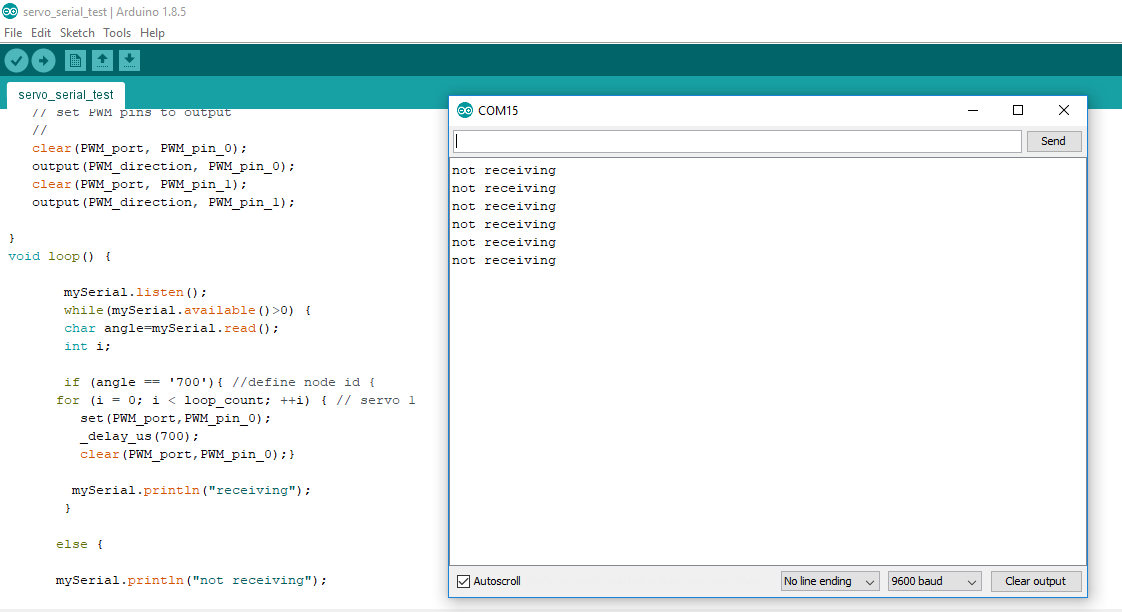Screen dimensions: 1122x612
Task: Click the Arduino logo in title bar
Action: pyautogui.click(x=10, y=11)
